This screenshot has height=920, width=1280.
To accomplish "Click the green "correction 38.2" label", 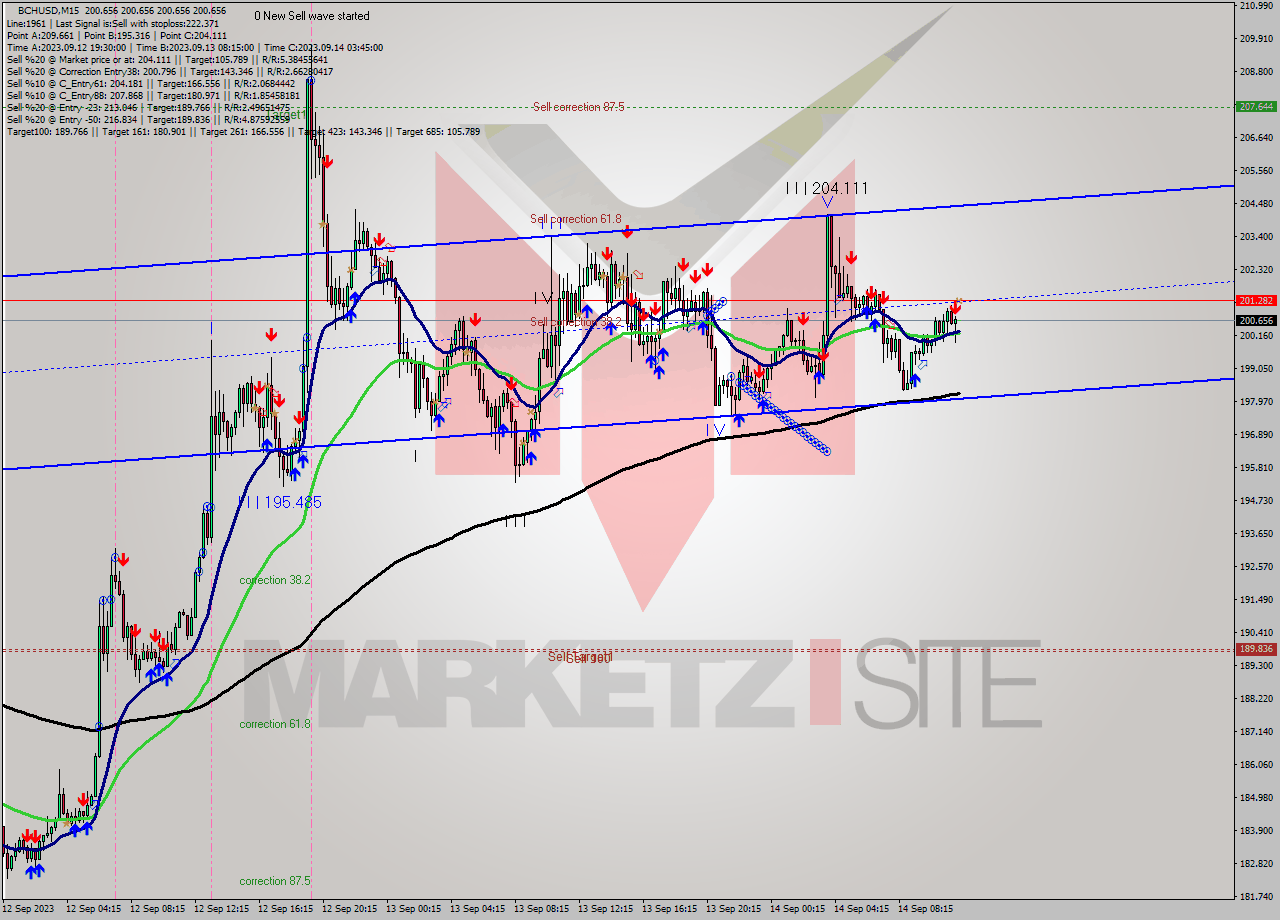I will tap(275, 580).
